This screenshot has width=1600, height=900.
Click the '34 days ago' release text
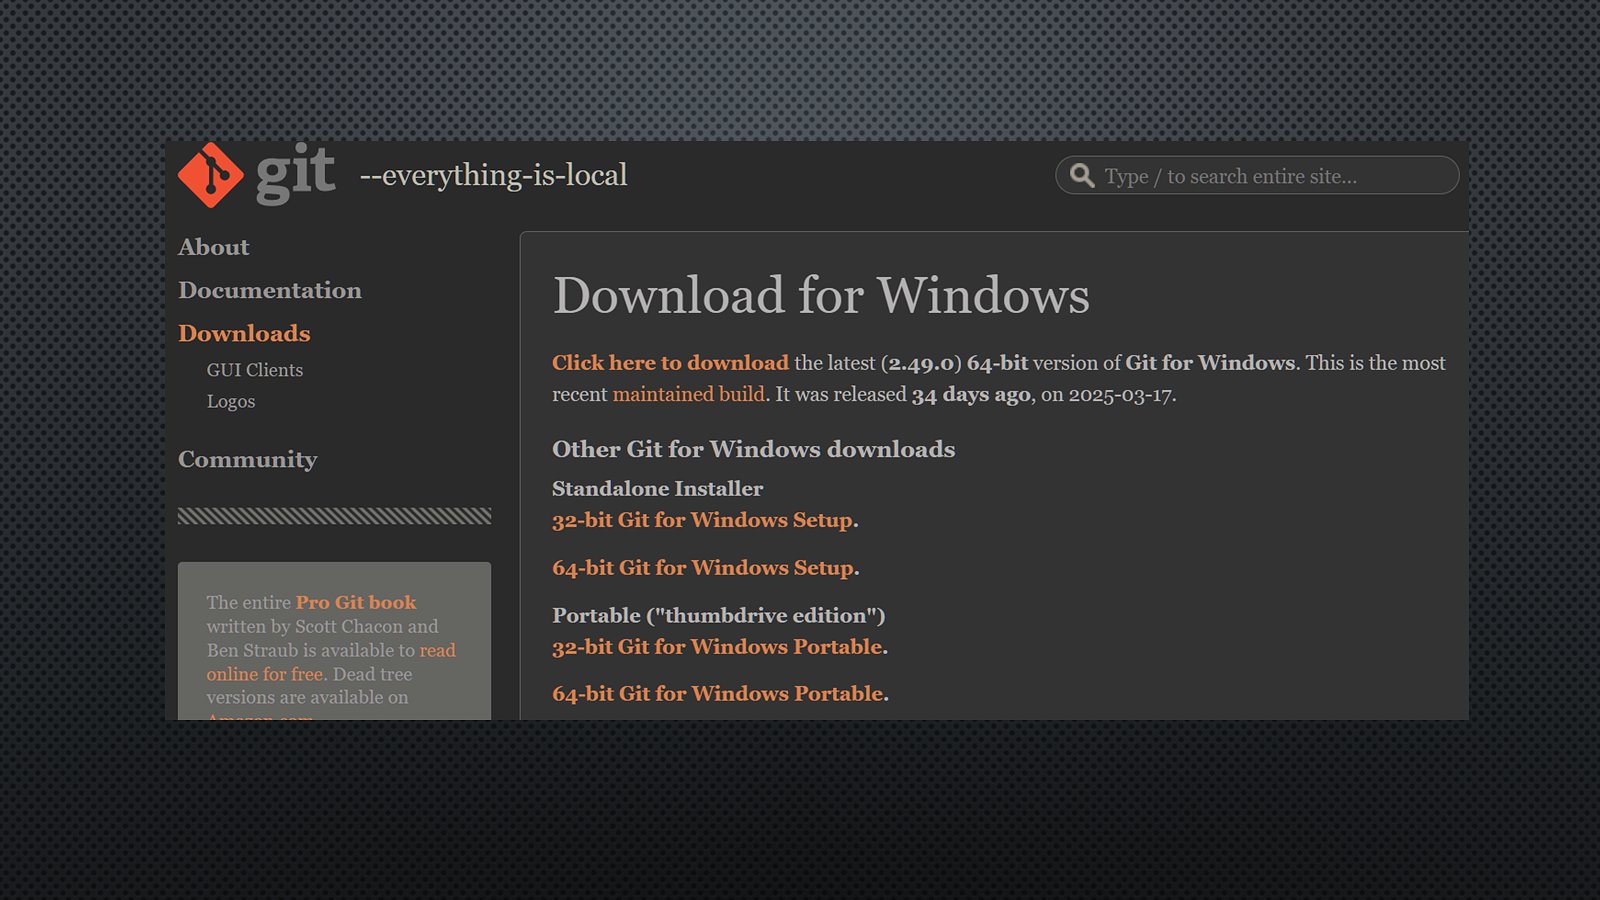pos(971,394)
